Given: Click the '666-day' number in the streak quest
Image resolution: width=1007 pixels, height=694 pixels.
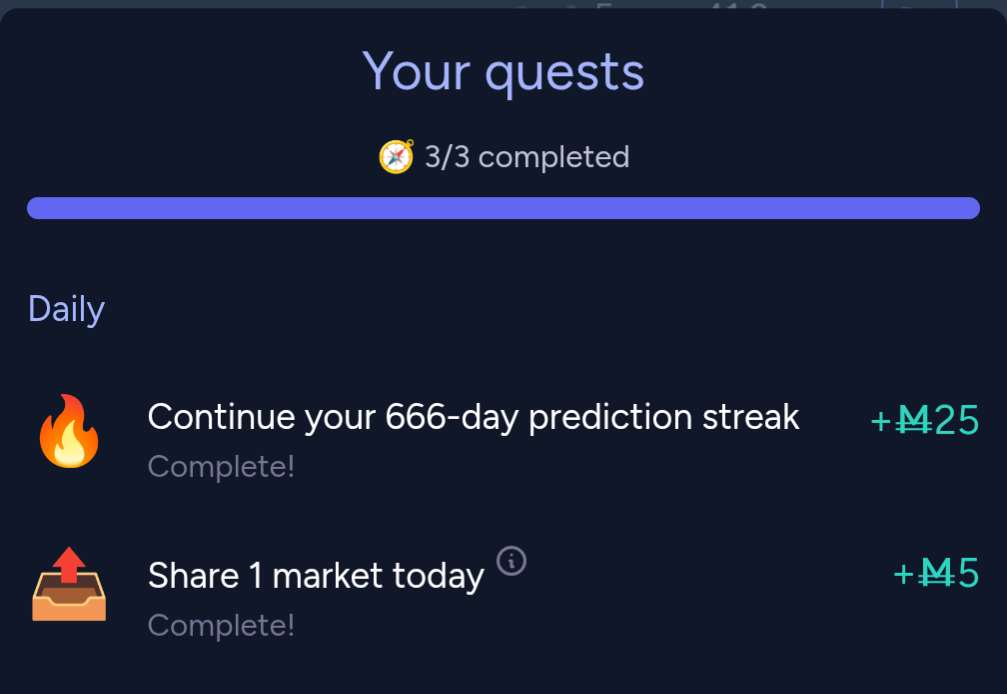Looking at the screenshot, I should pos(451,417).
